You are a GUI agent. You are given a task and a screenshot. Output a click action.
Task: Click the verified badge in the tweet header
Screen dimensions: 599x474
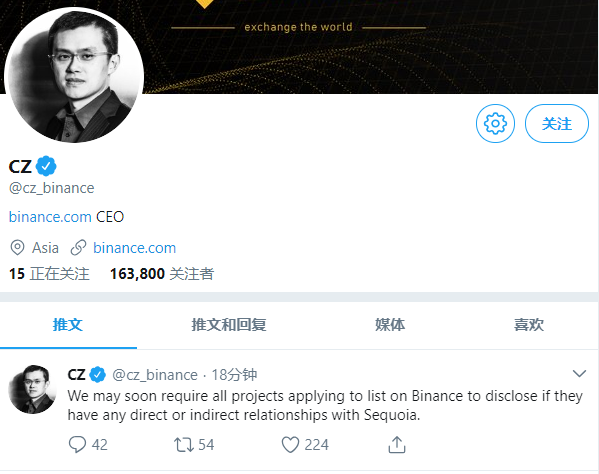tap(97, 374)
